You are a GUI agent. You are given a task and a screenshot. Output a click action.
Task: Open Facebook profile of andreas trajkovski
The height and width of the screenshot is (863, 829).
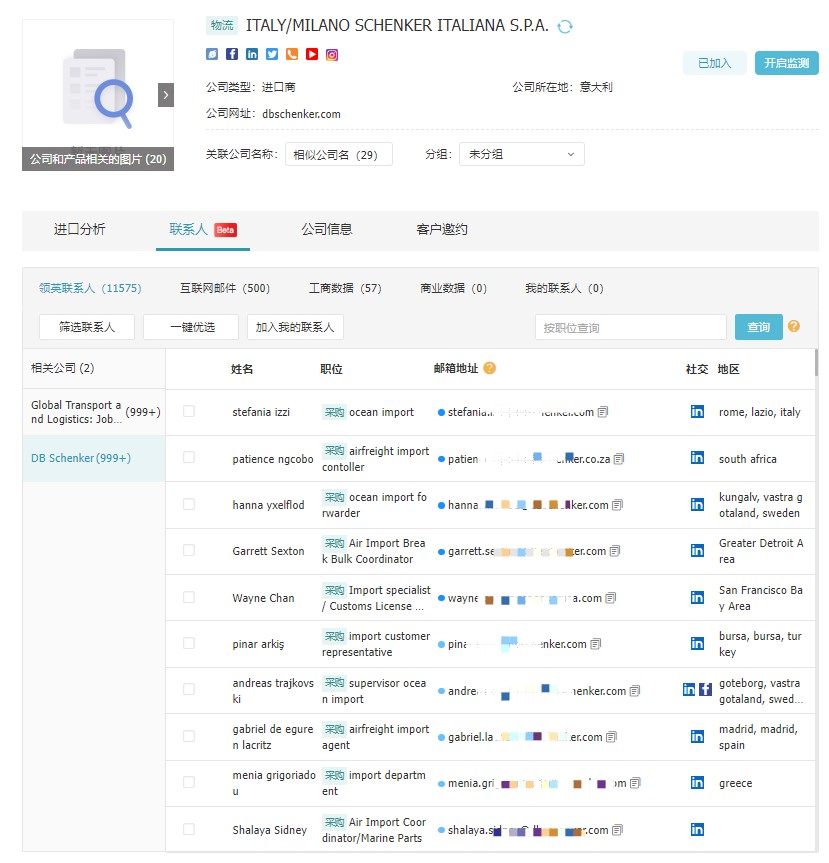click(705, 690)
